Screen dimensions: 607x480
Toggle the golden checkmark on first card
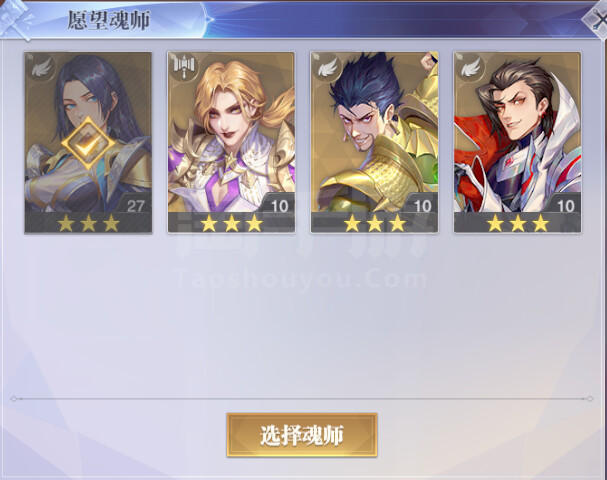point(89,143)
